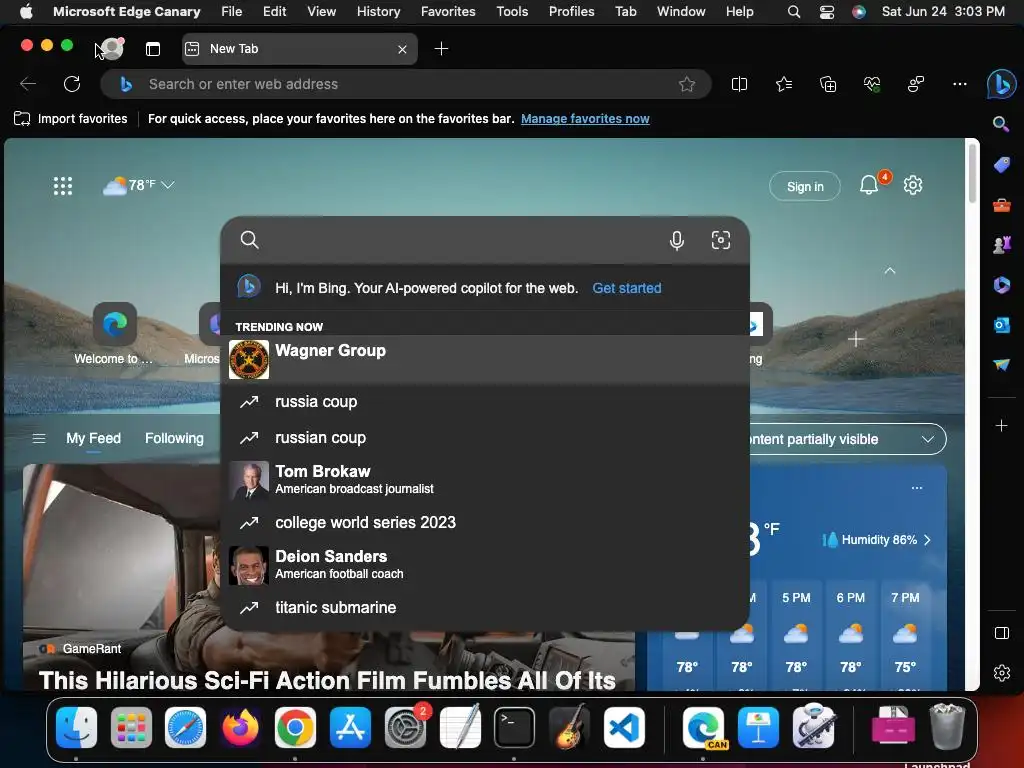Open sidebar Shopping tag icon

click(x=1001, y=165)
